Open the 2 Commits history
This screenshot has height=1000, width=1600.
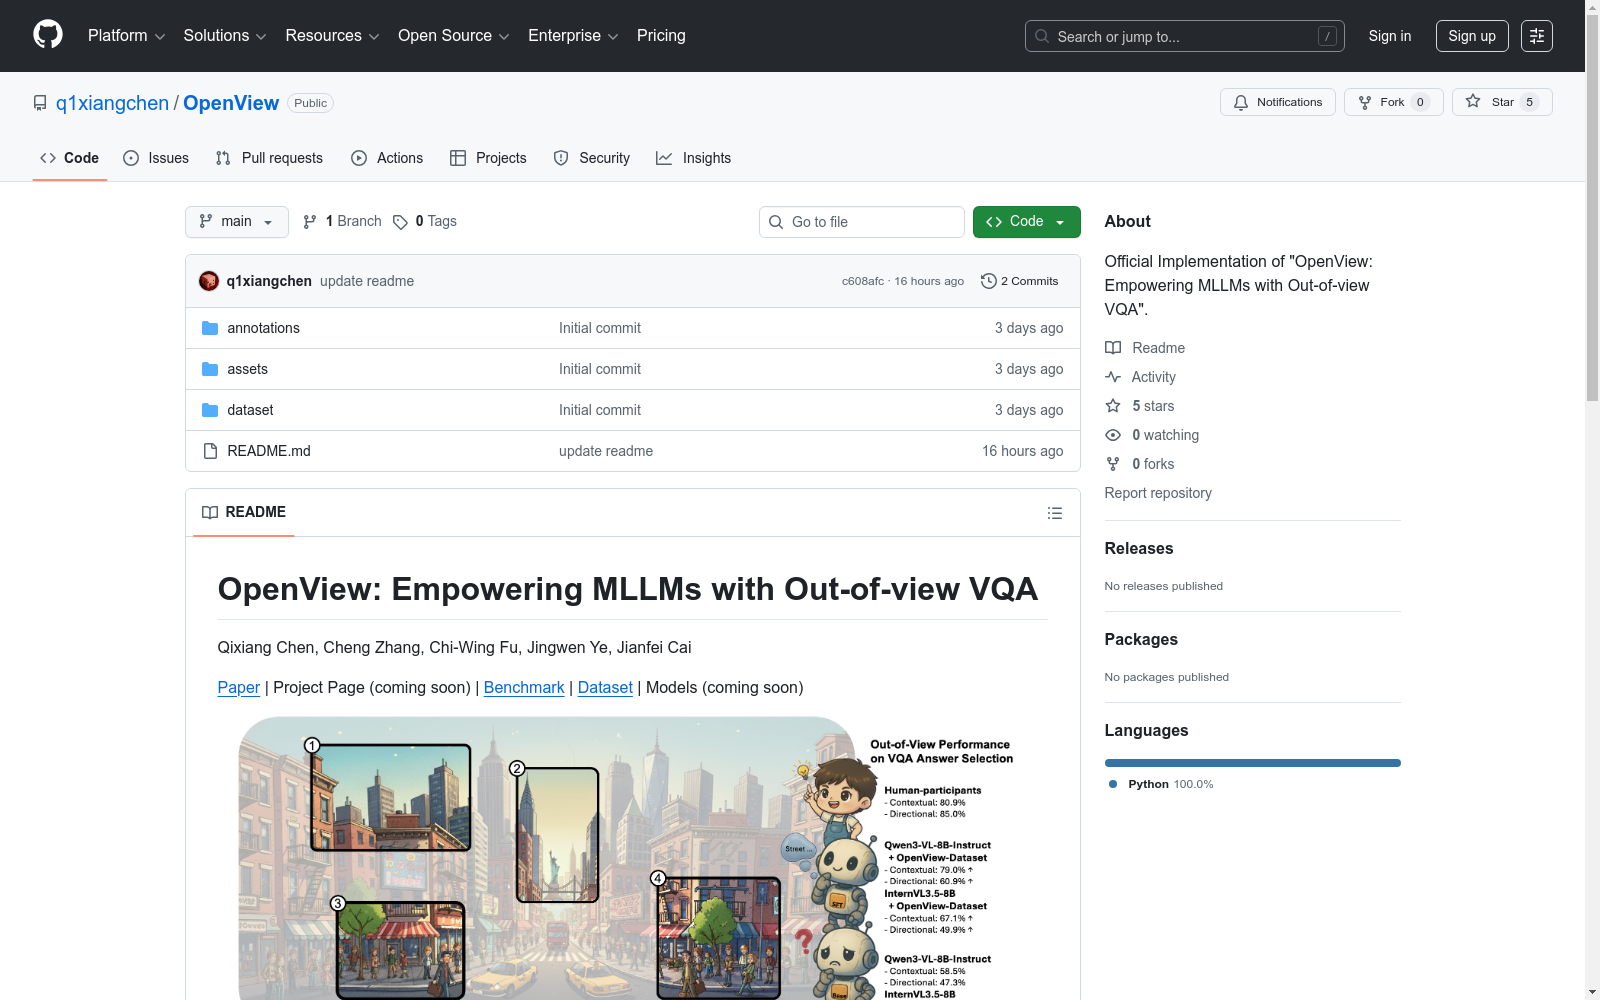1019,281
